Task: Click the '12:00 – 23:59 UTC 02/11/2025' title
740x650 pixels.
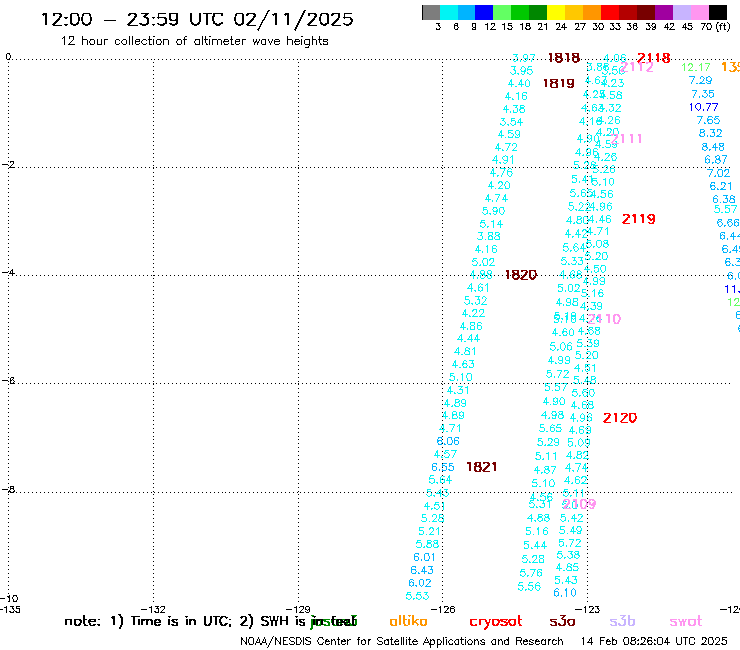Action: click(x=197, y=19)
